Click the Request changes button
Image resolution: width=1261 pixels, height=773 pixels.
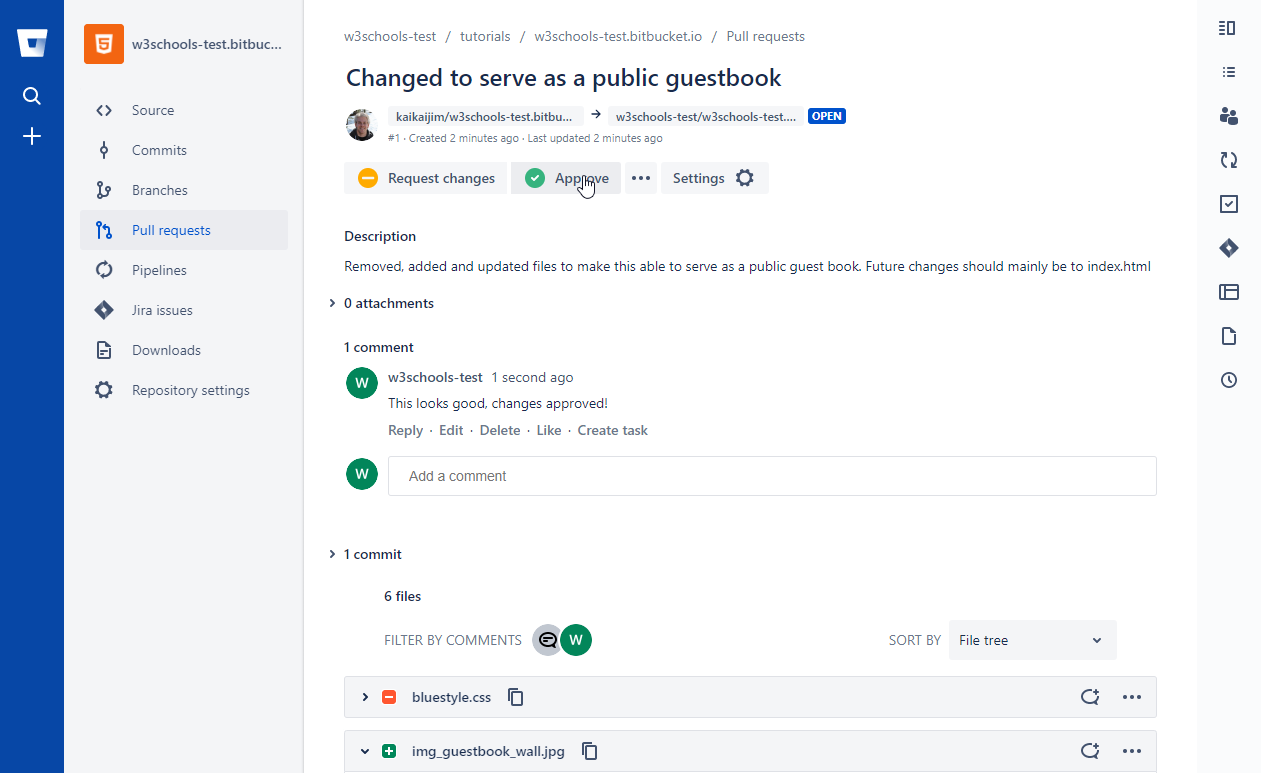pyautogui.click(x=426, y=178)
